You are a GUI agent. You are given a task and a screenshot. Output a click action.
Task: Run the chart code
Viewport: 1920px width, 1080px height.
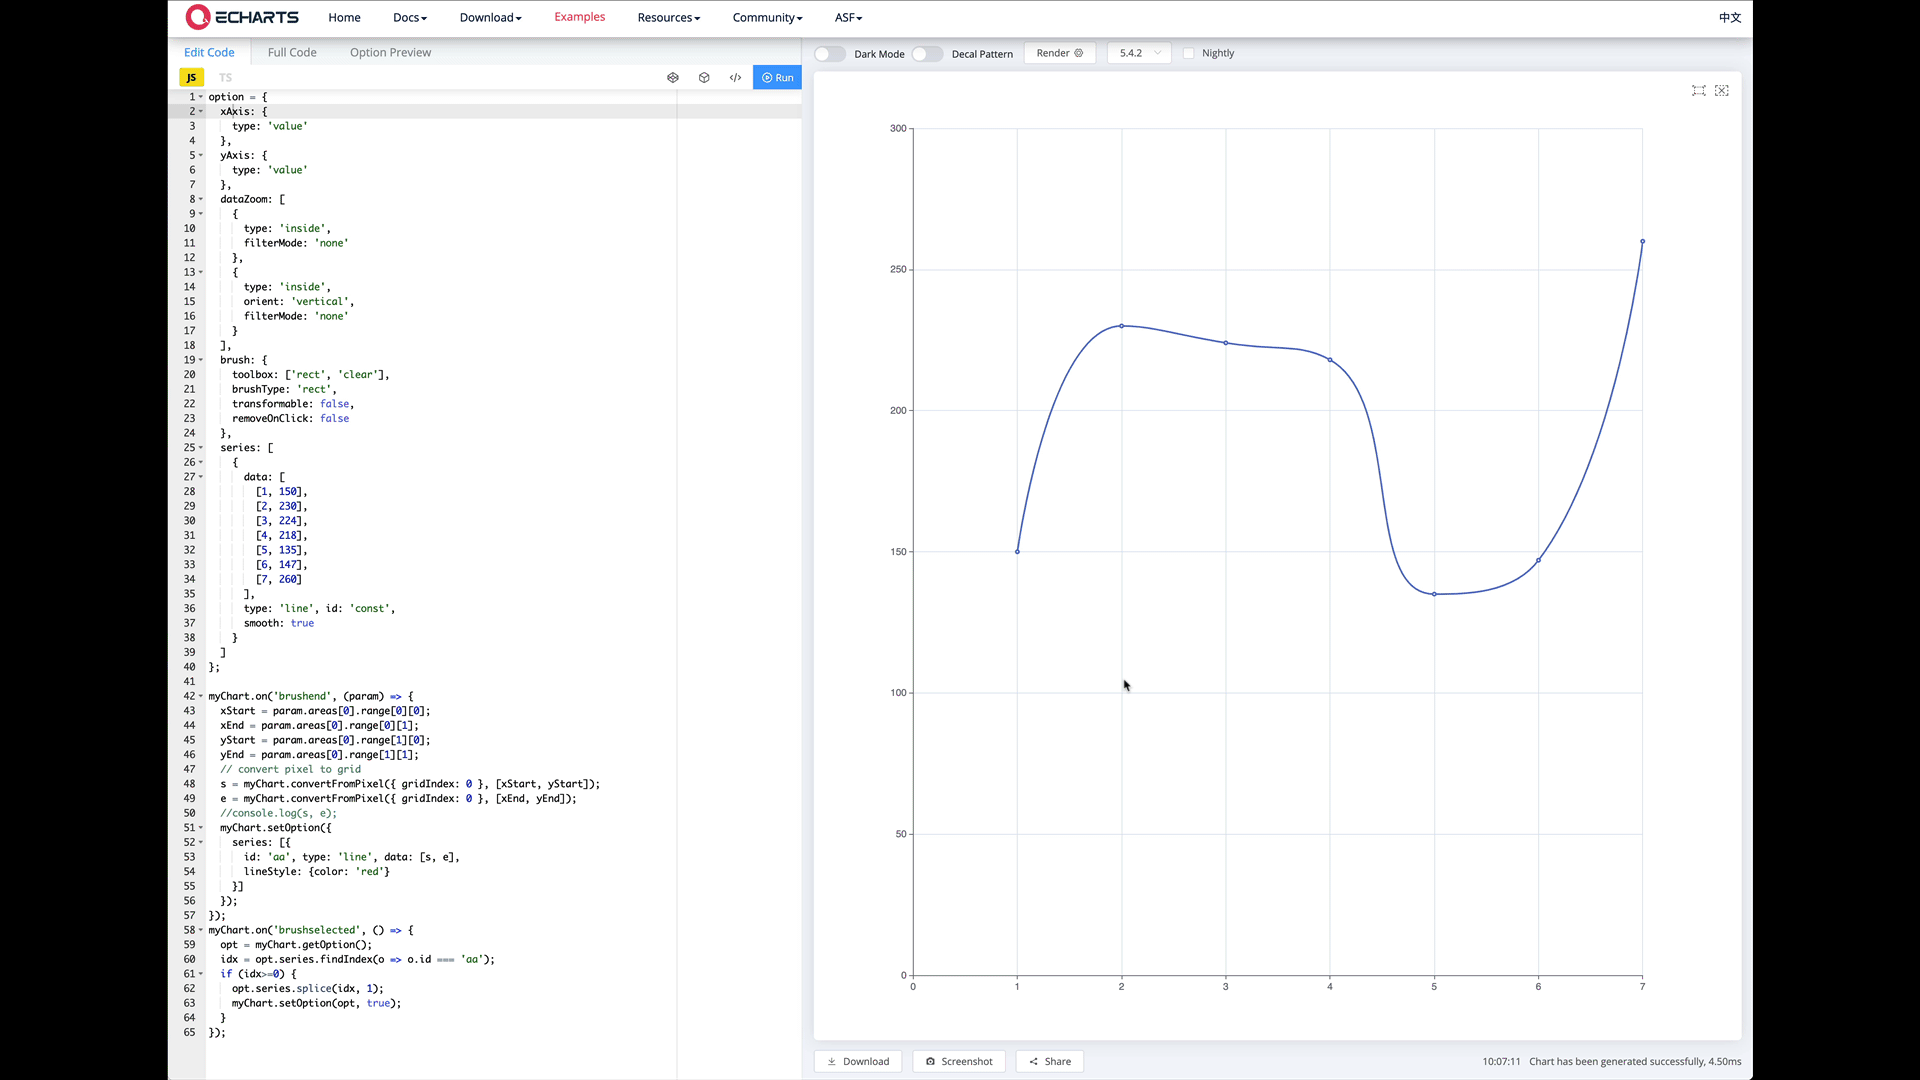coord(777,77)
